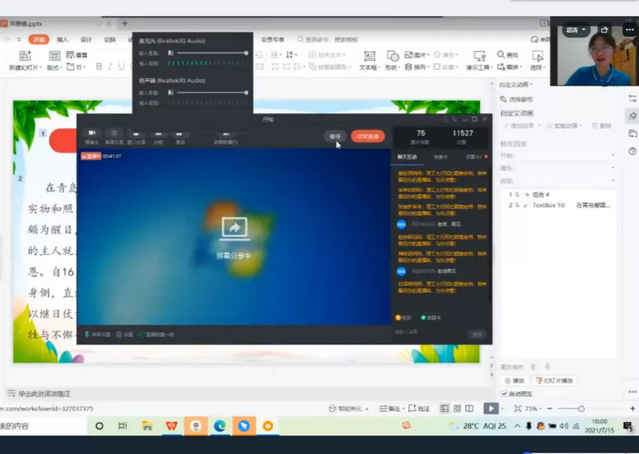The image size is (639, 454).
Task: Start slideshow from status bar play icon
Action: tap(491, 408)
